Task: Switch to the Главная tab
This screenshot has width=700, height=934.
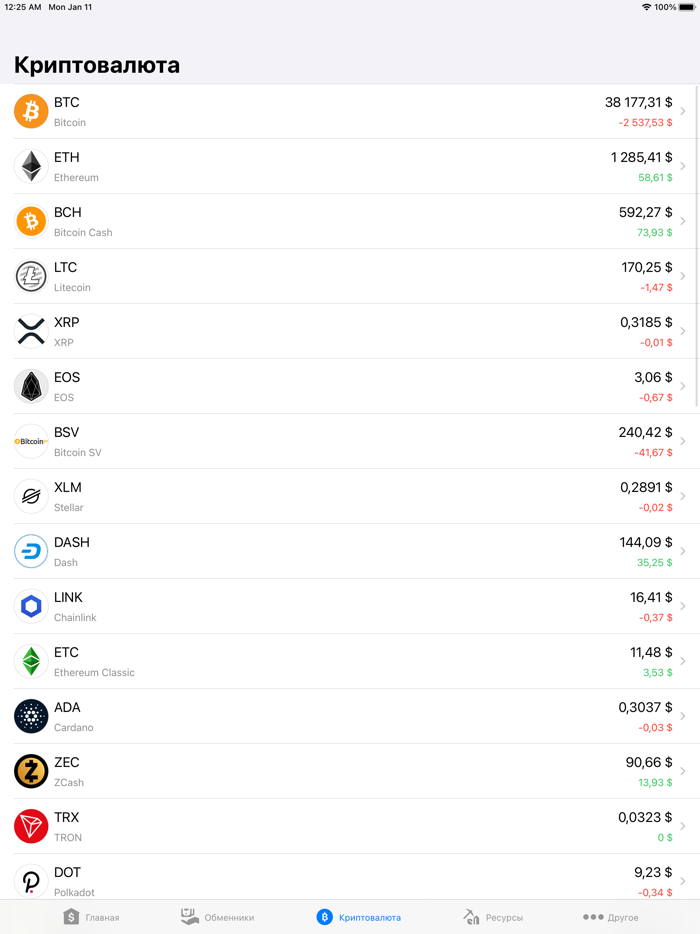Action: click(91, 917)
